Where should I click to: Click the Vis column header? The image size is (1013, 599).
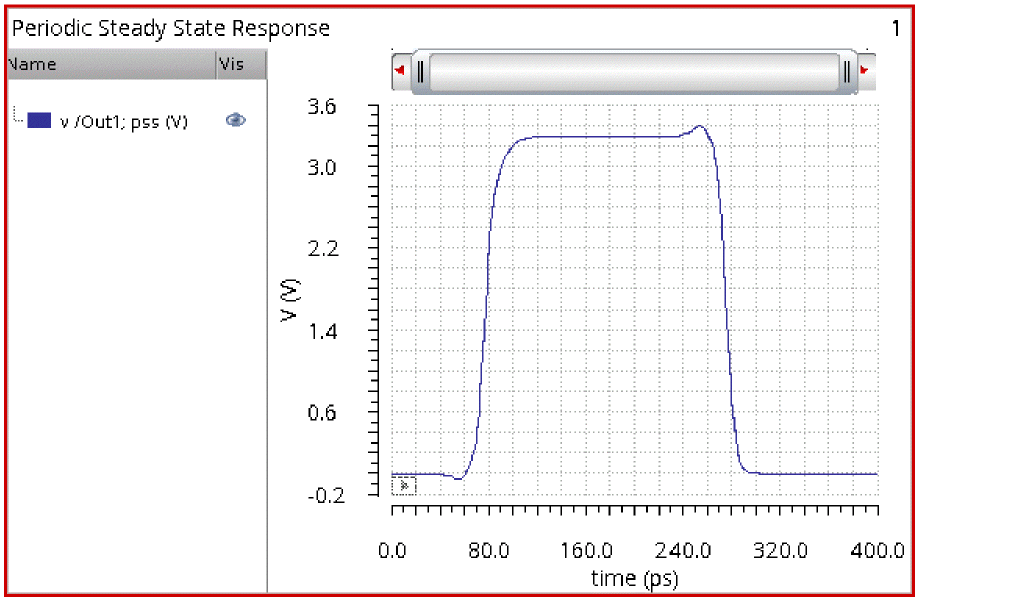click(x=240, y=64)
